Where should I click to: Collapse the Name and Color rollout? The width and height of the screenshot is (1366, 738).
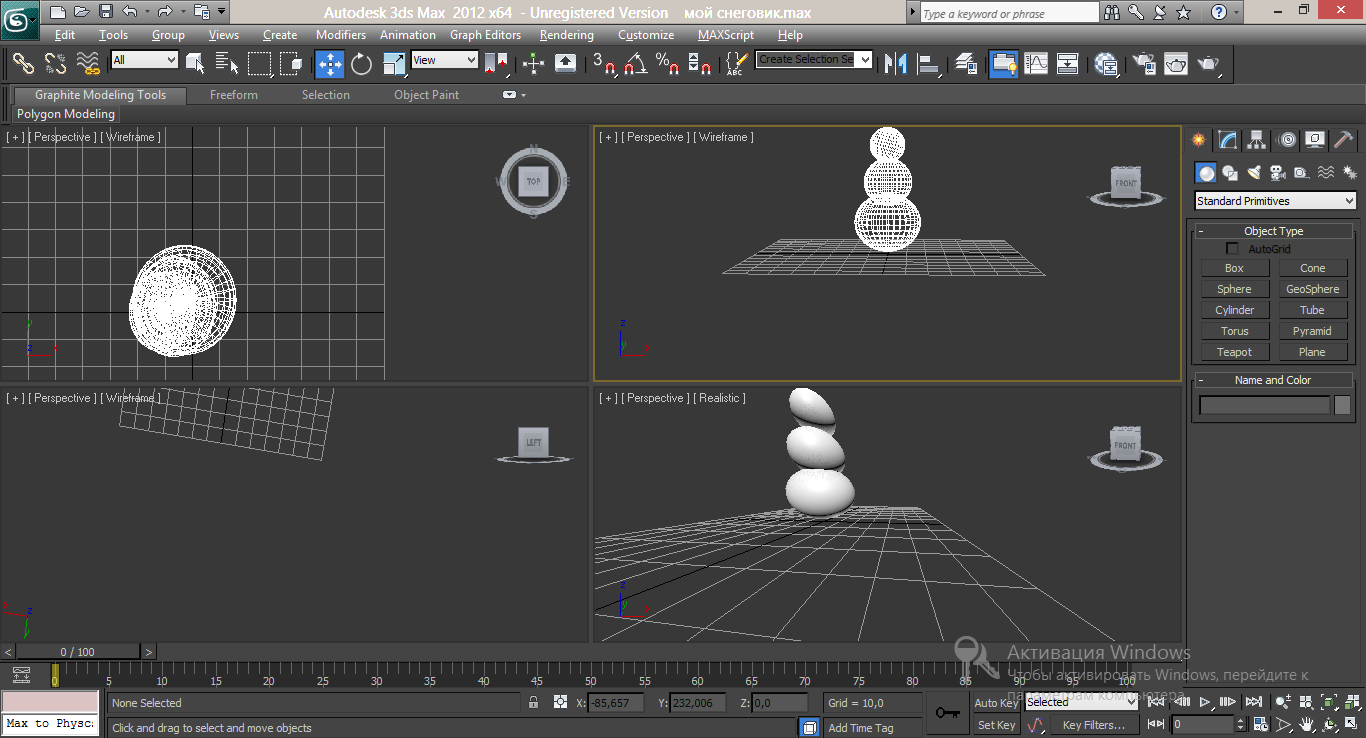pos(1273,380)
